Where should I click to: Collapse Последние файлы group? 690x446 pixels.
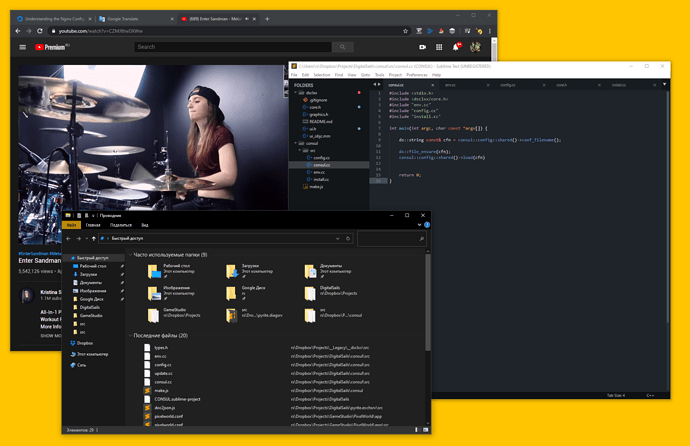pos(130,336)
